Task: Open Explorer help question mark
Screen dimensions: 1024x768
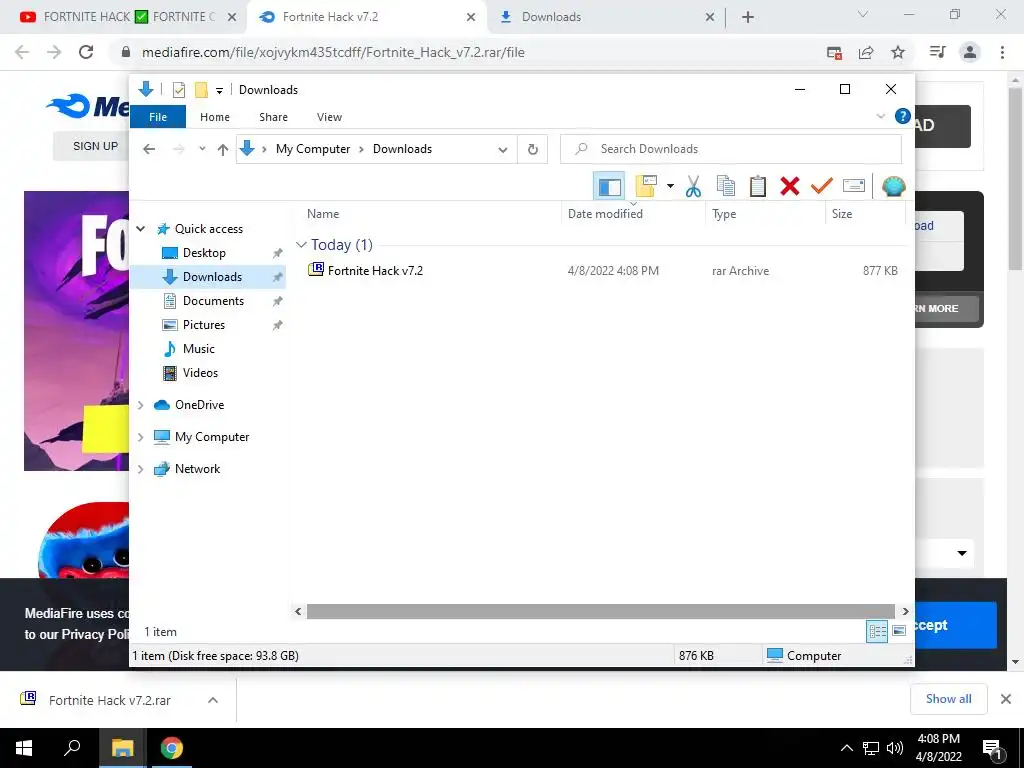Action: [x=903, y=116]
